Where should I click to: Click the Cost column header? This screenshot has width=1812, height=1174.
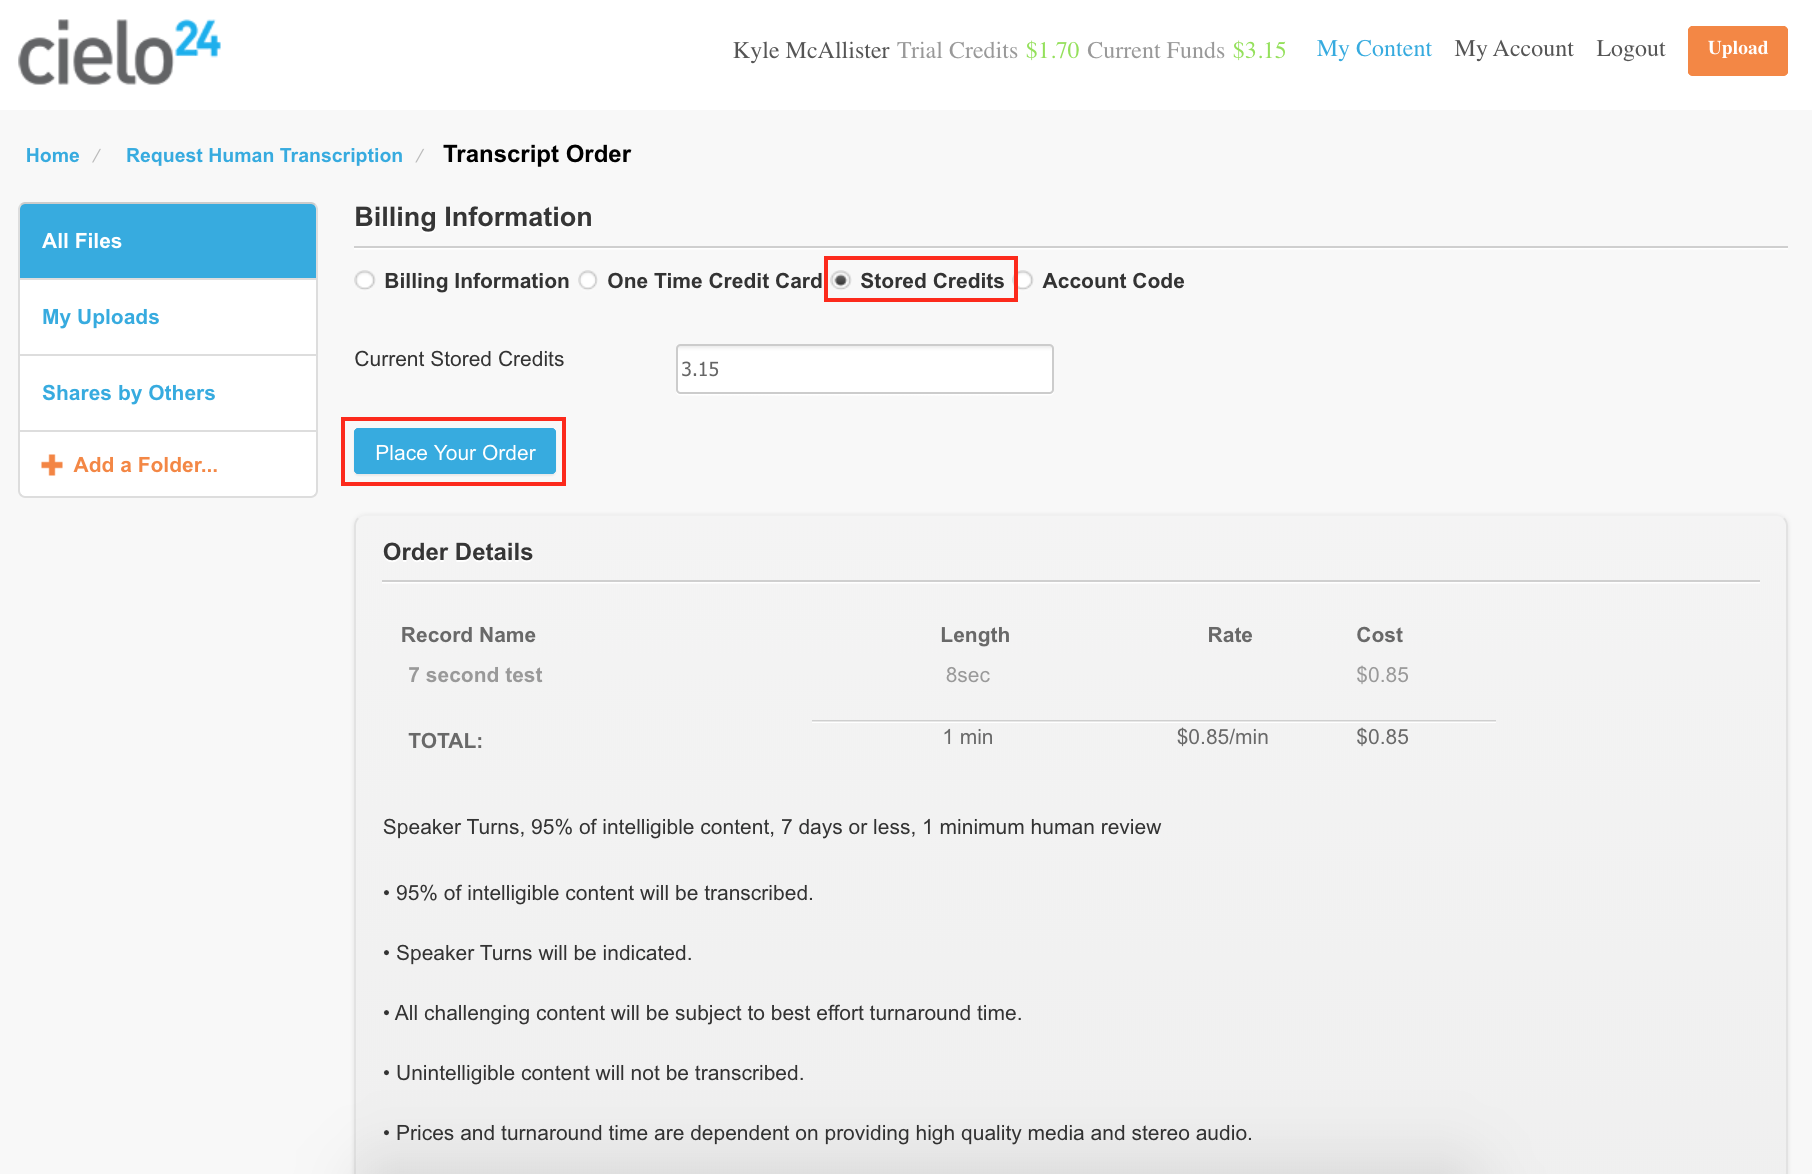click(x=1380, y=635)
